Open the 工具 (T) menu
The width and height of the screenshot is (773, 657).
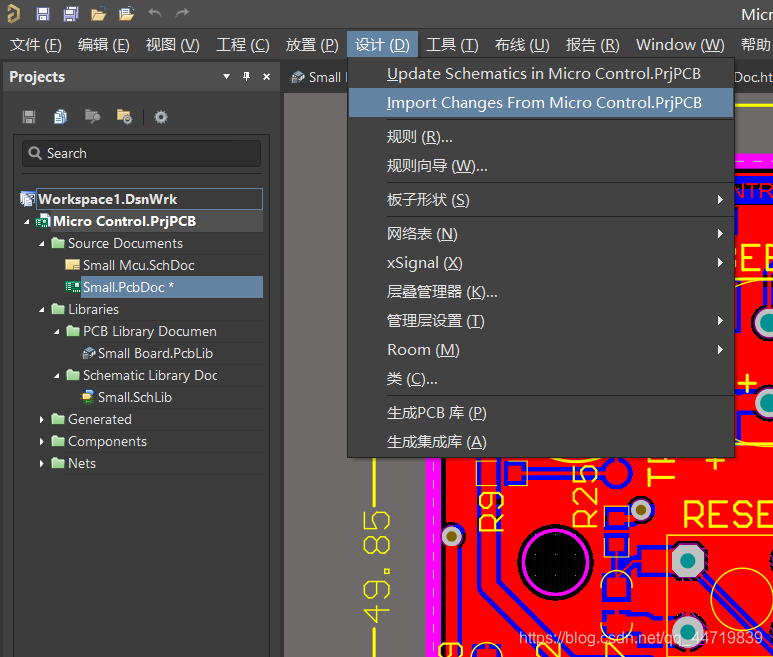click(452, 45)
